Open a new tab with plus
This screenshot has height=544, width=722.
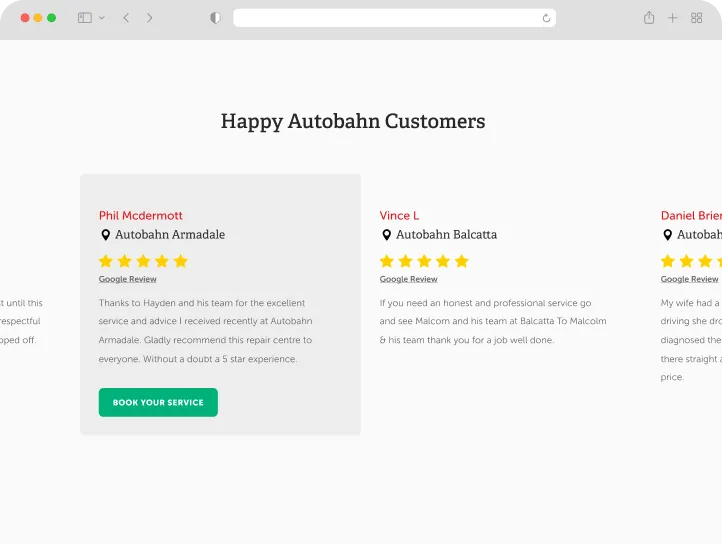[x=673, y=18]
